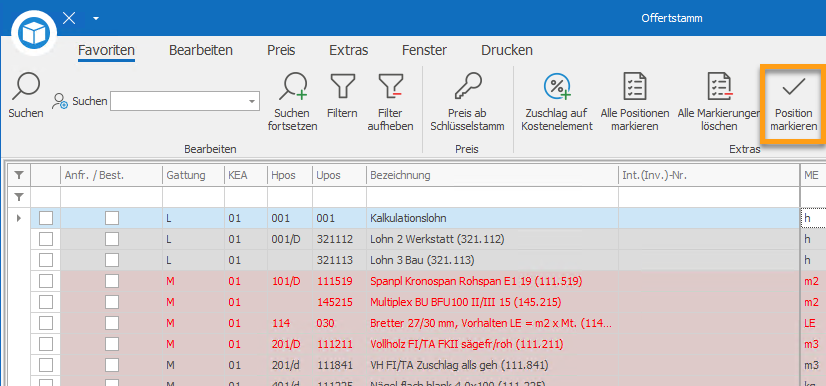Tick Anfr./Best. checkbox in Multiplex BU row
826x386 pixels.
click(x=111, y=302)
